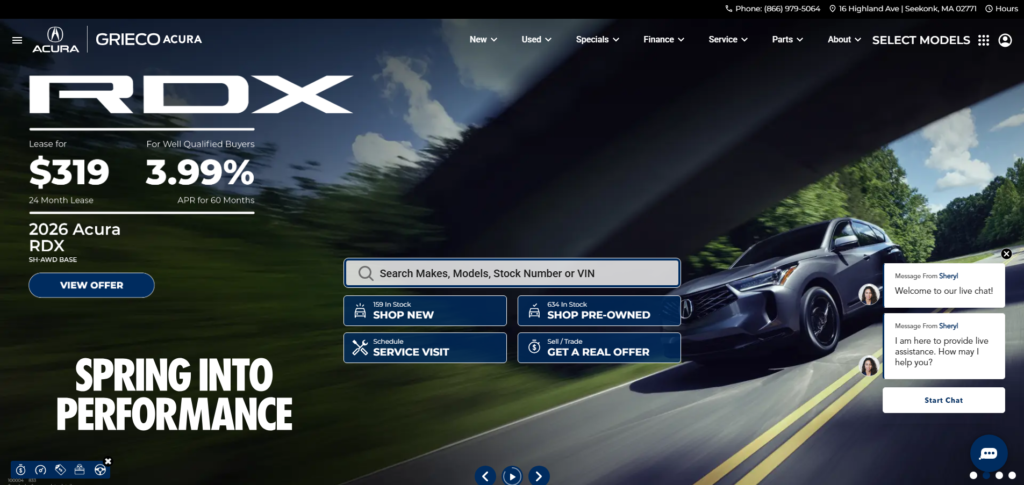Dismiss the live chat message popup
The height and width of the screenshot is (485, 1024).
click(1006, 254)
